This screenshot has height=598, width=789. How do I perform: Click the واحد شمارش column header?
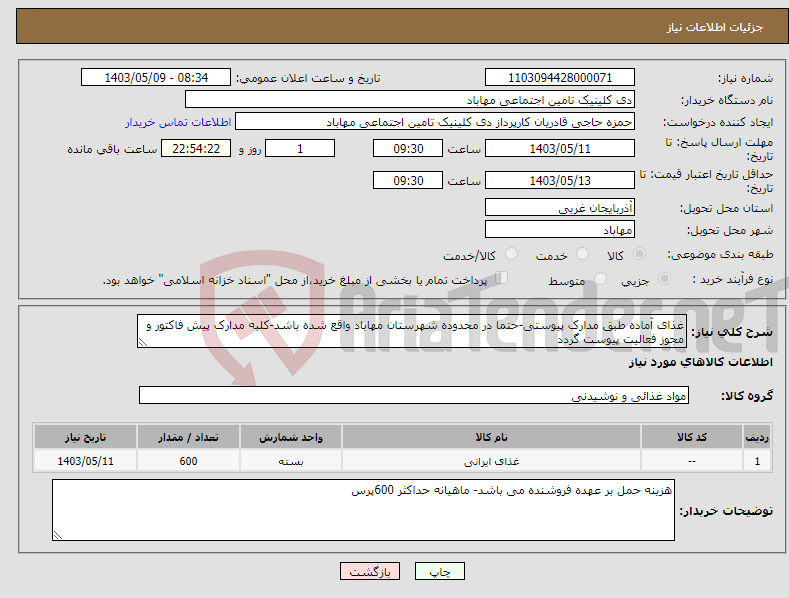tap(291, 437)
